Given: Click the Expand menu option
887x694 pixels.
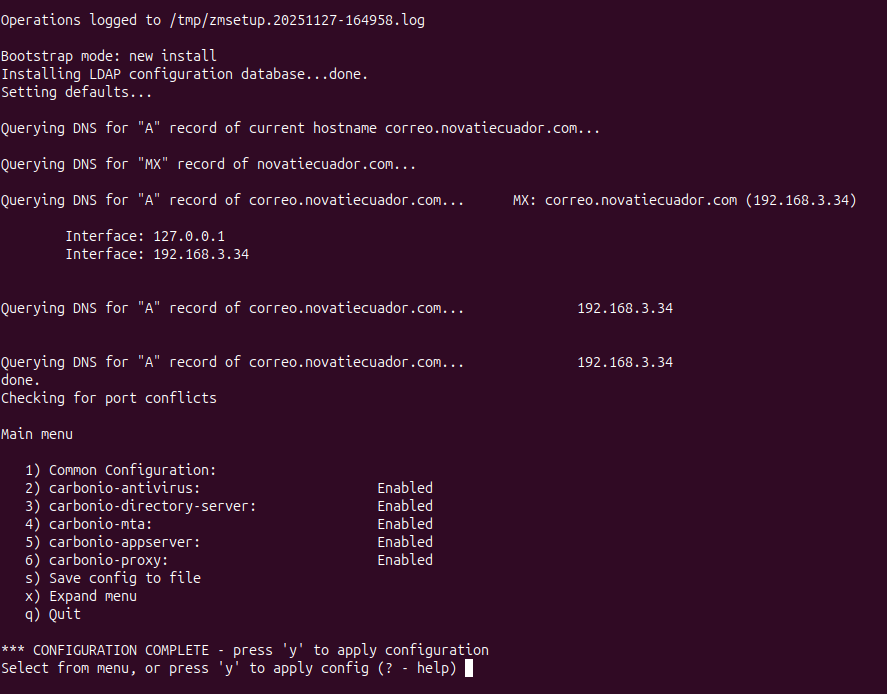Looking at the screenshot, I should click(92, 596).
